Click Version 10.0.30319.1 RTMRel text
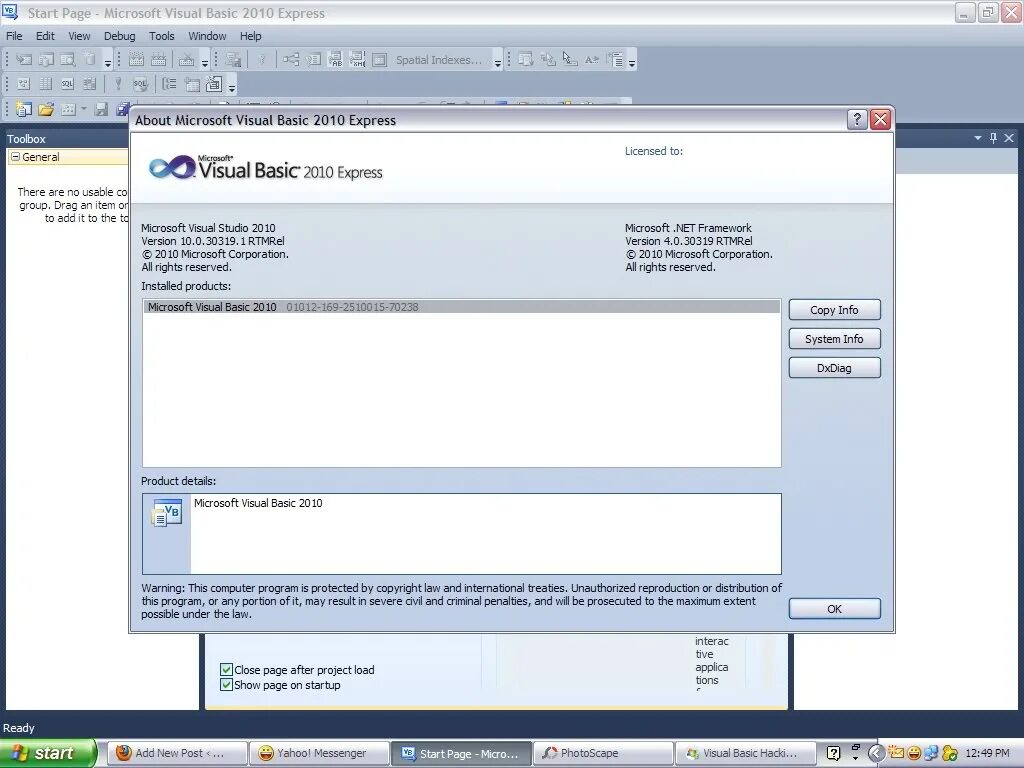The width and height of the screenshot is (1024, 768). click(x=213, y=241)
